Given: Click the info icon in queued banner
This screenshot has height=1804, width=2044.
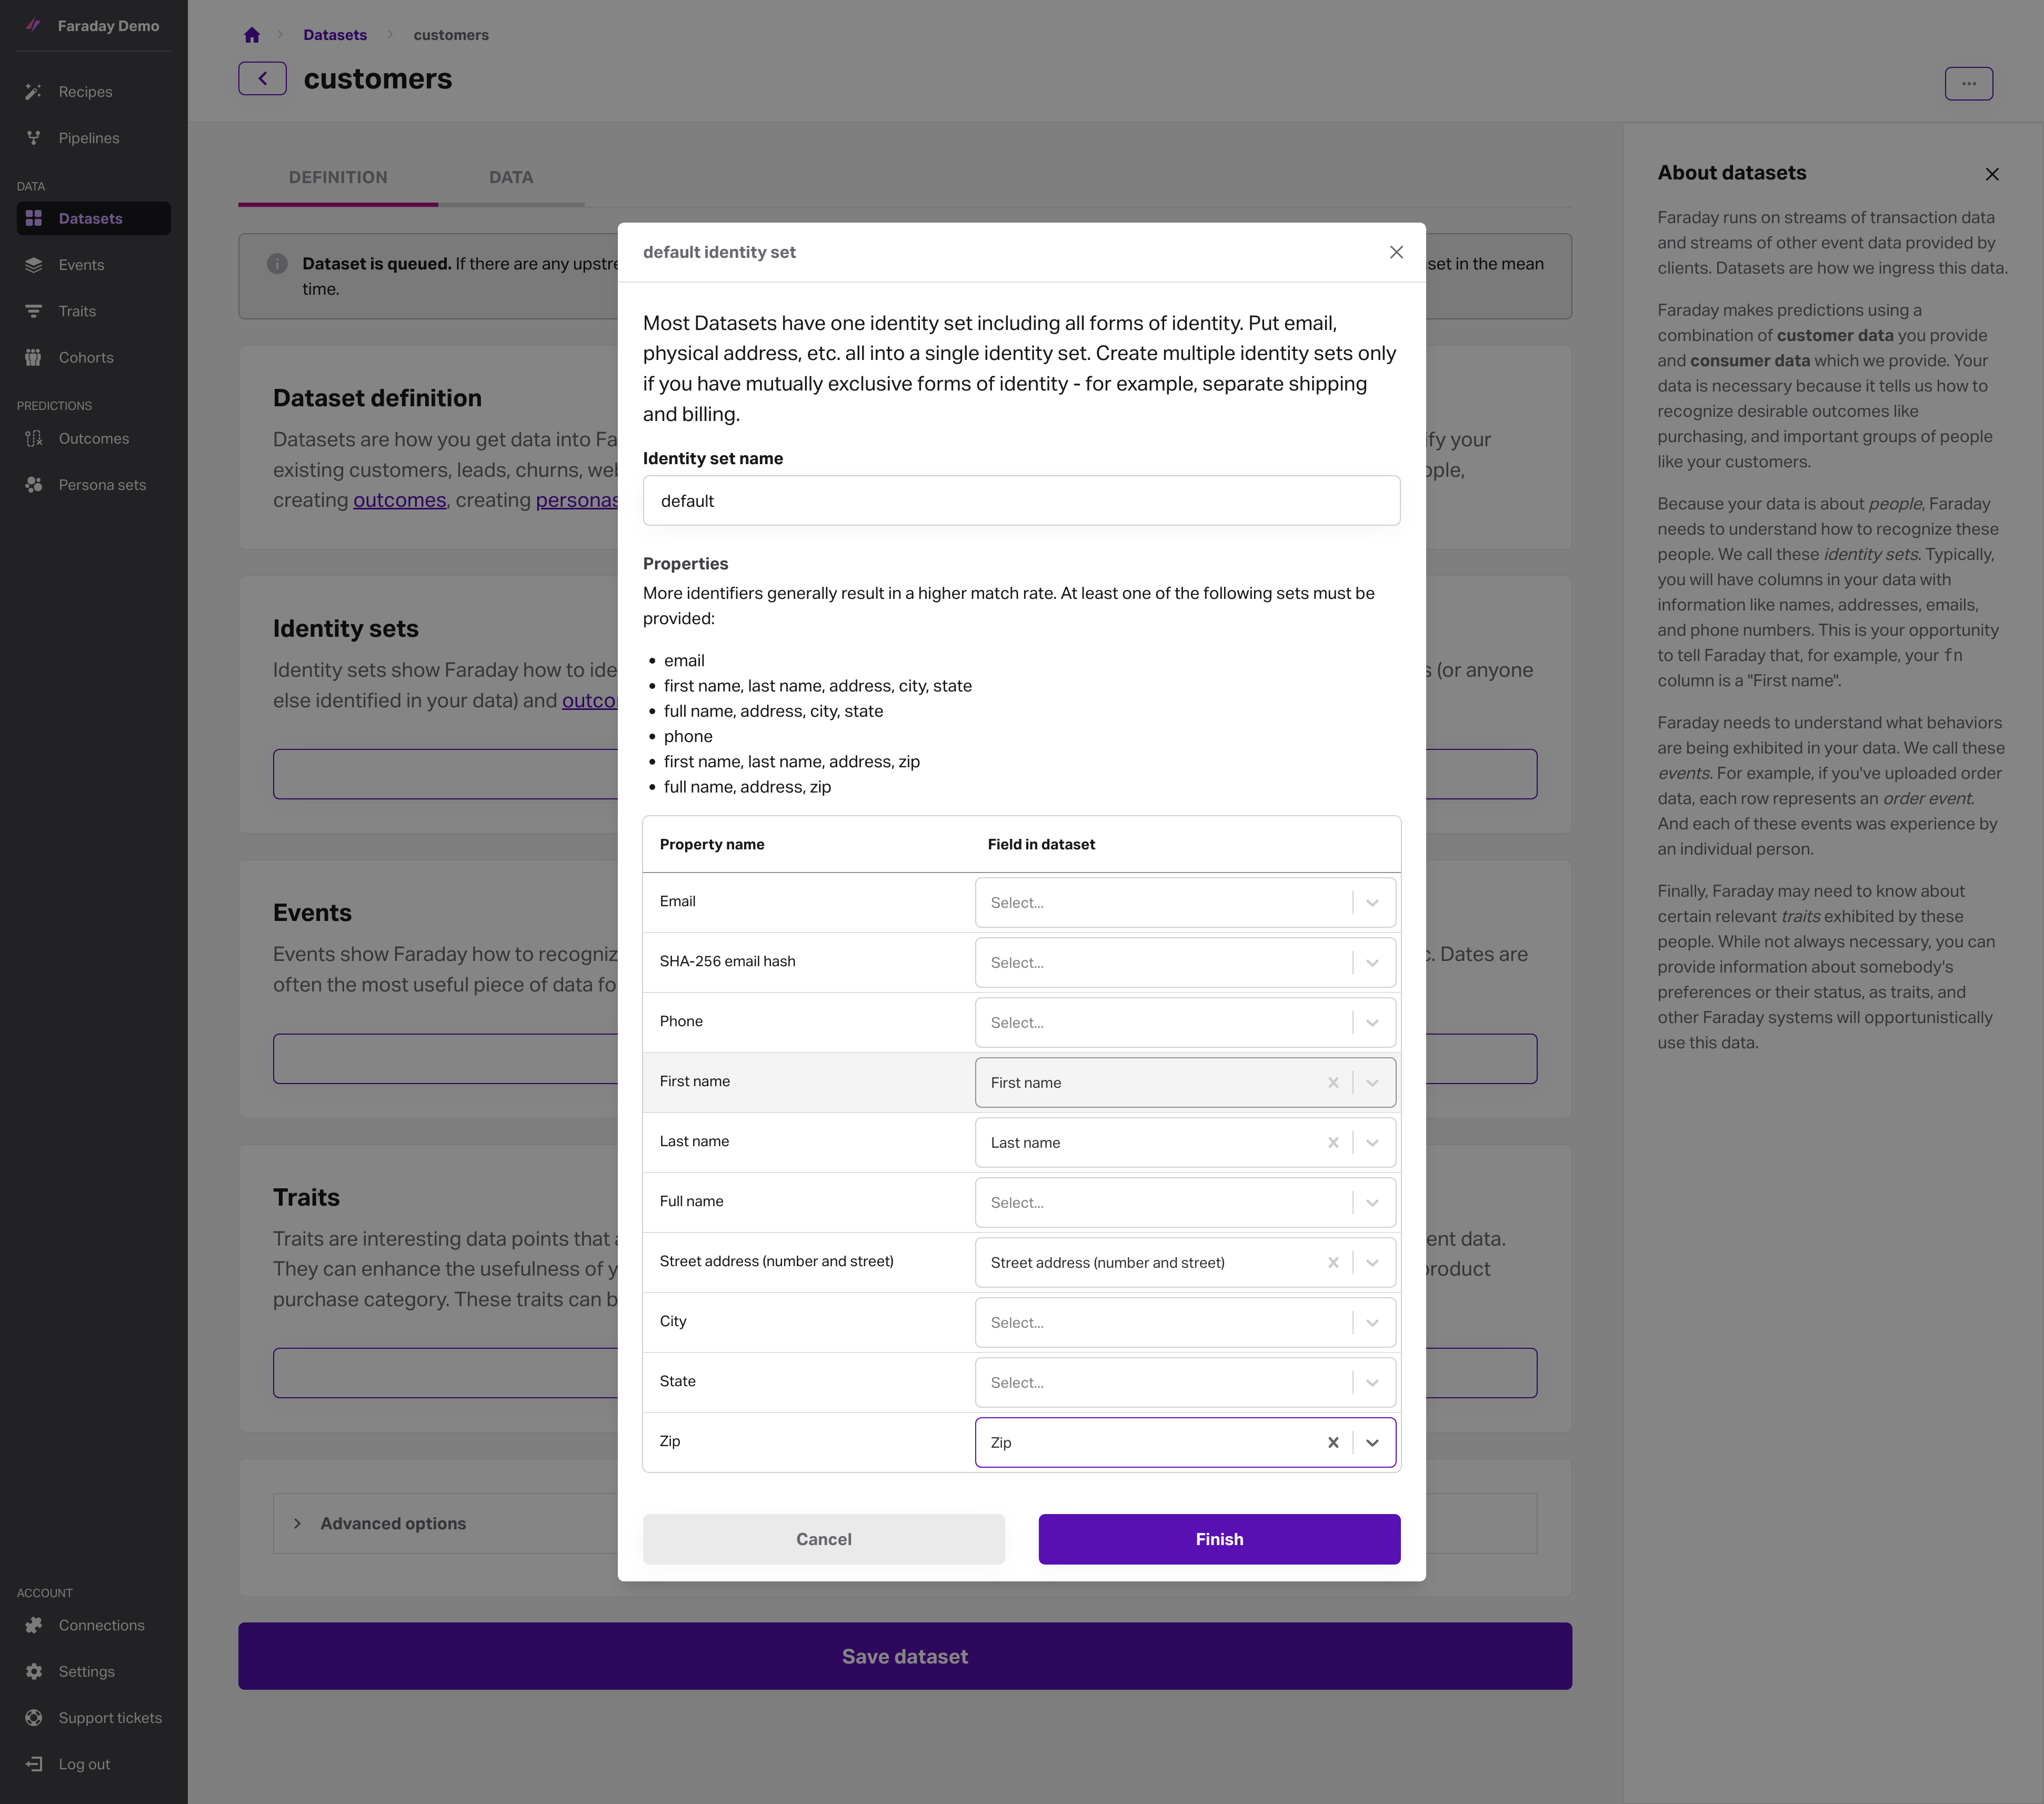Looking at the screenshot, I should coord(277,264).
